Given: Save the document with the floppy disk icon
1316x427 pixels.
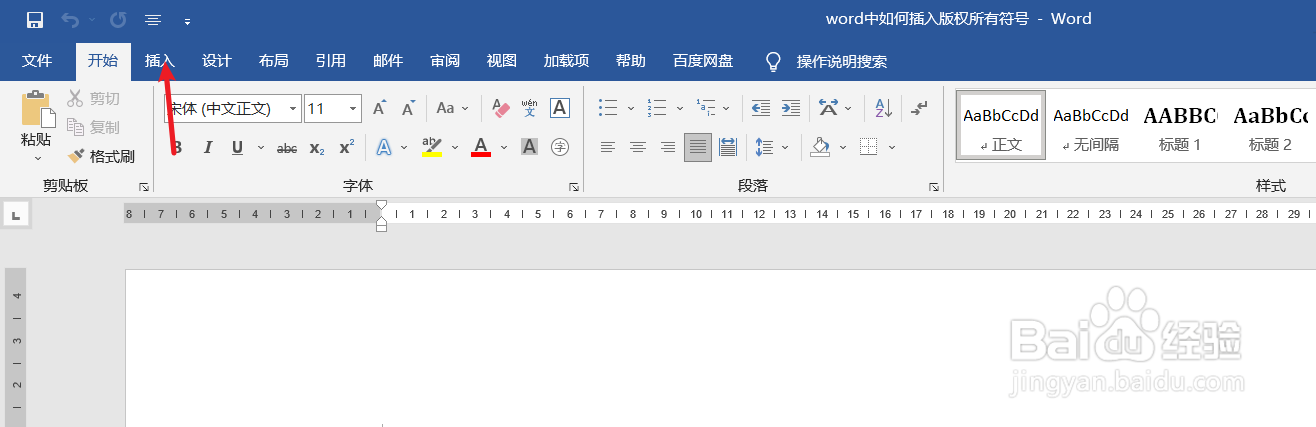Looking at the screenshot, I should pyautogui.click(x=35, y=19).
